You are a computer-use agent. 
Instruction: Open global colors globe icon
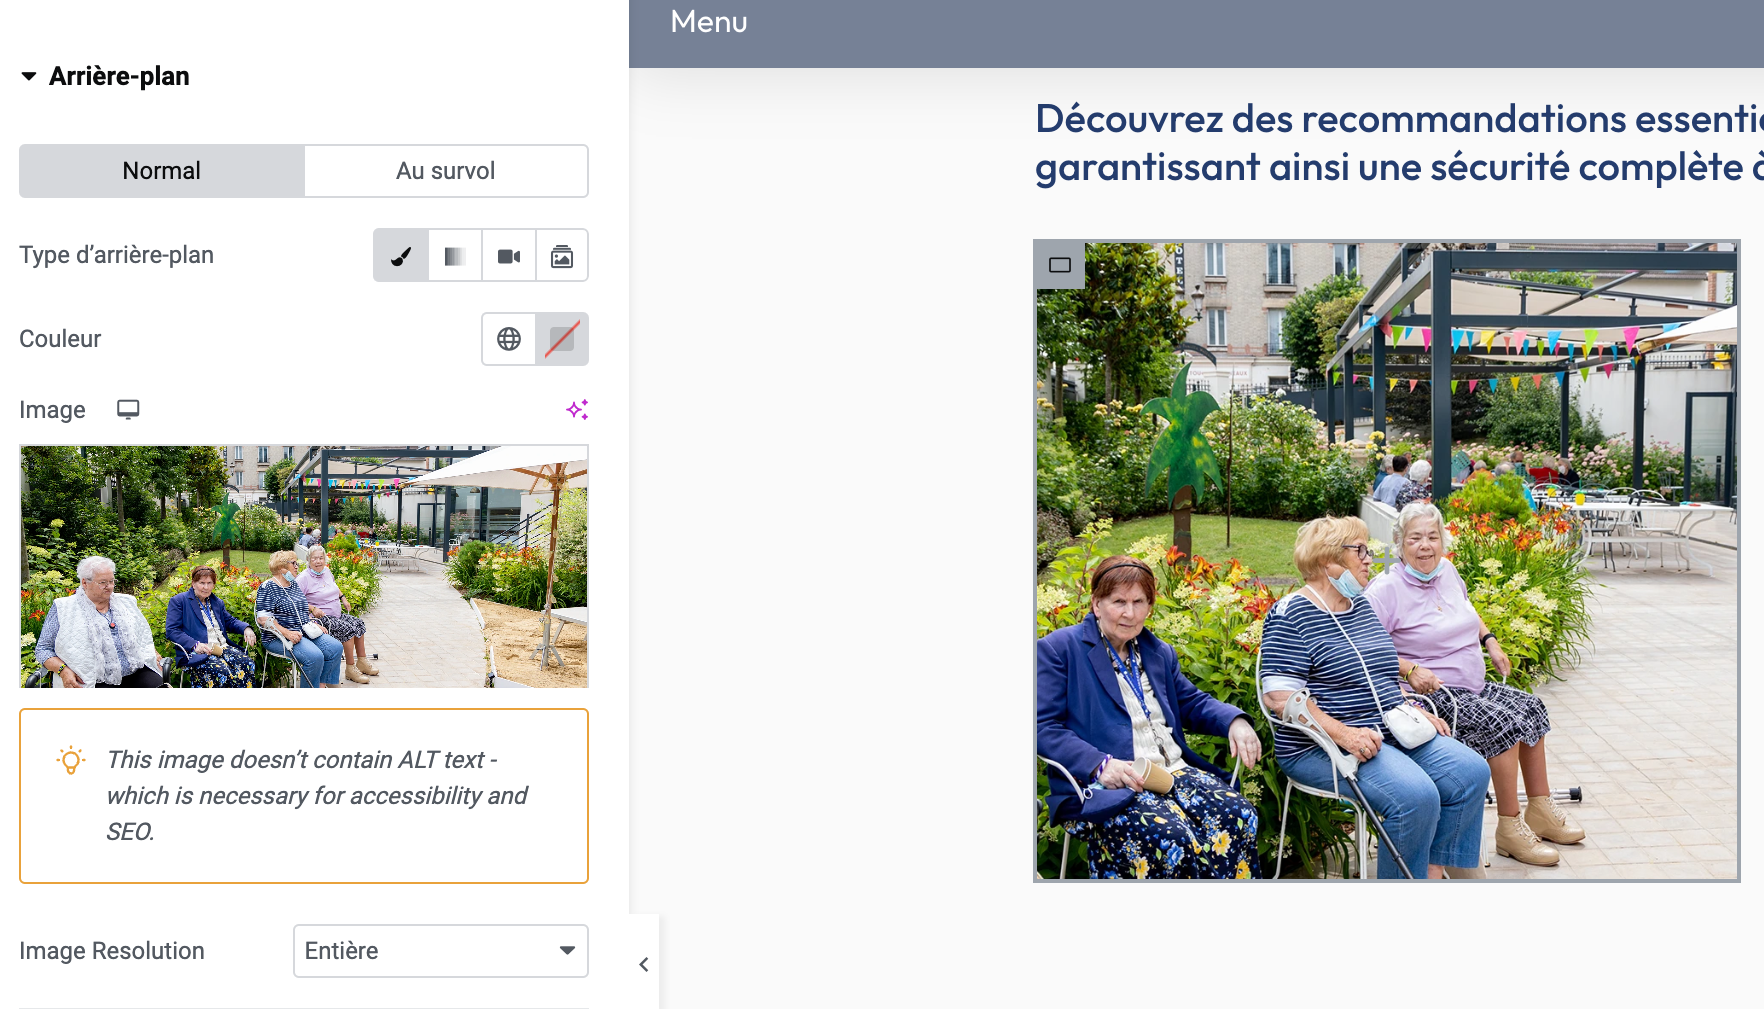click(509, 339)
